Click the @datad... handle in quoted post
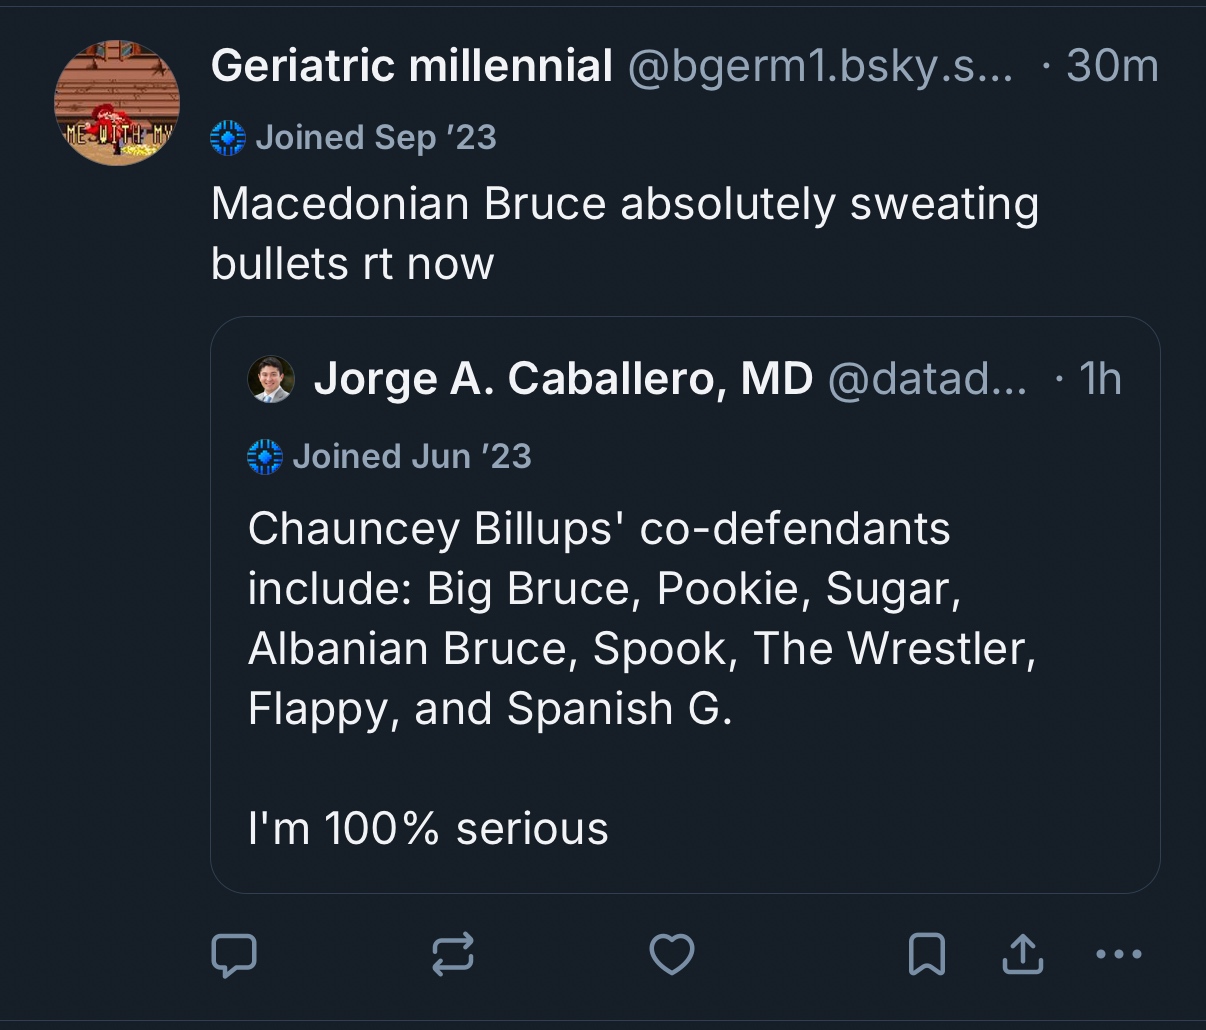This screenshot has height=1030, width=1206. coord(926,379)
